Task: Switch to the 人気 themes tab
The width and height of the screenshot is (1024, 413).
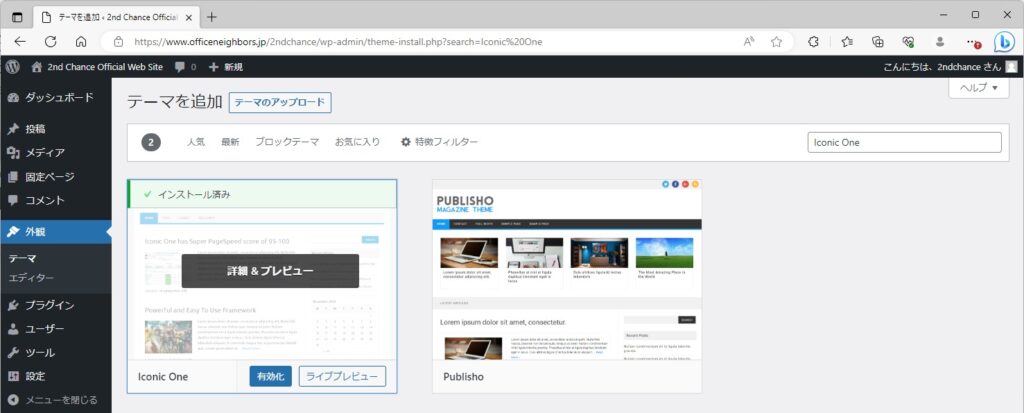Action: (x=195, y=142)
